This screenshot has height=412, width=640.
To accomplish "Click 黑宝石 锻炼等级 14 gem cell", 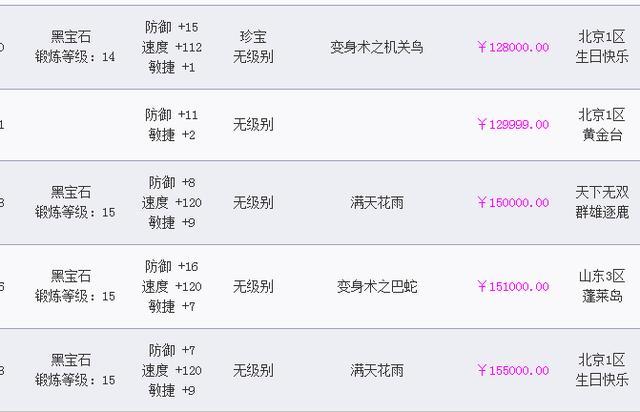I will point(75,47).
